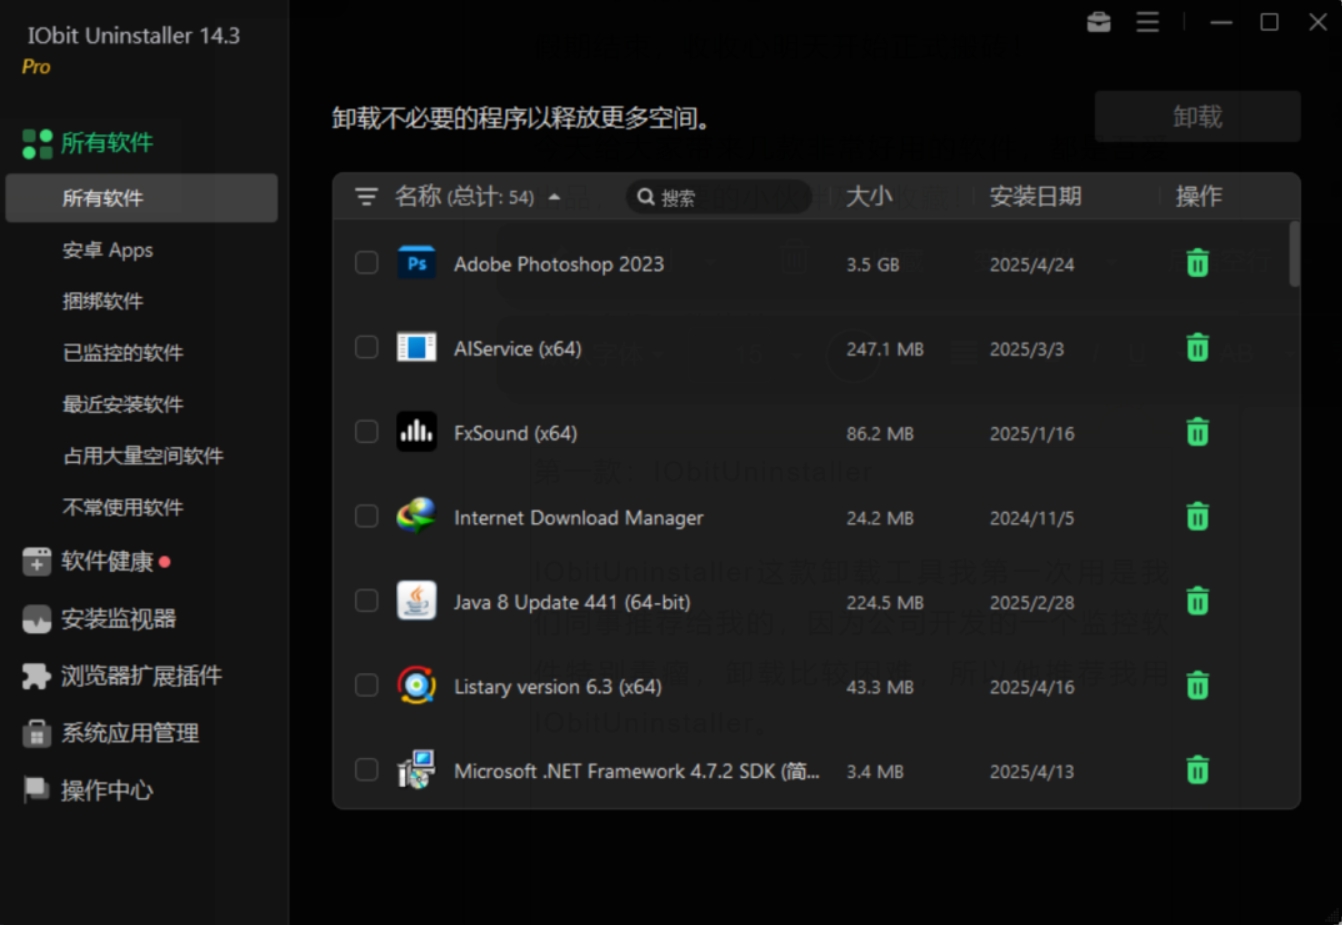Open the hamburger menu in title bar
Viewport: 1342px width, 925px height.
click(1148, 22)
